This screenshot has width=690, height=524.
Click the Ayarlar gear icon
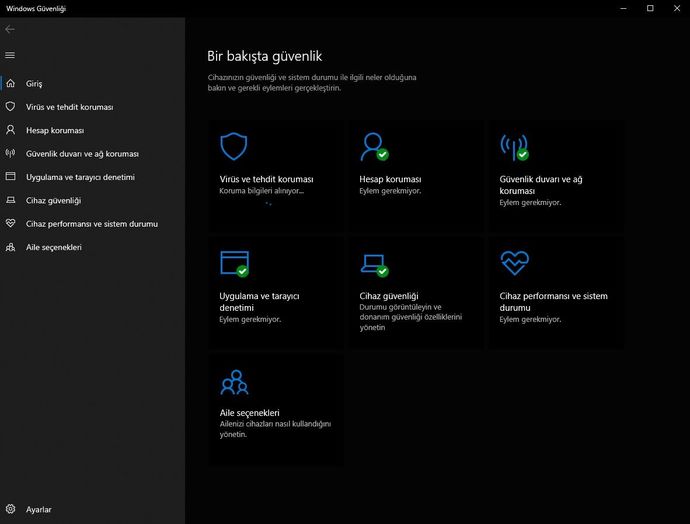(x=11, y=509)
